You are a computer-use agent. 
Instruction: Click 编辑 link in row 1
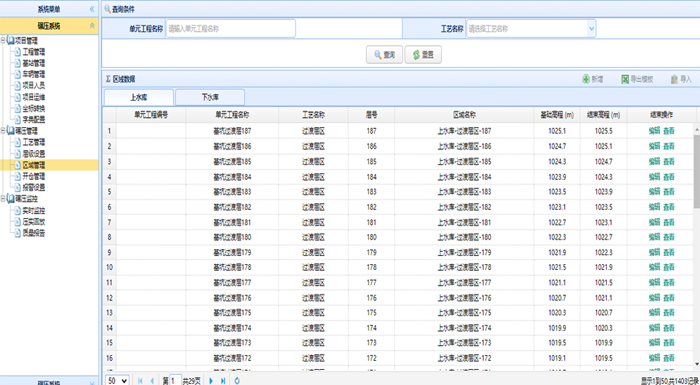pos(654,131)
